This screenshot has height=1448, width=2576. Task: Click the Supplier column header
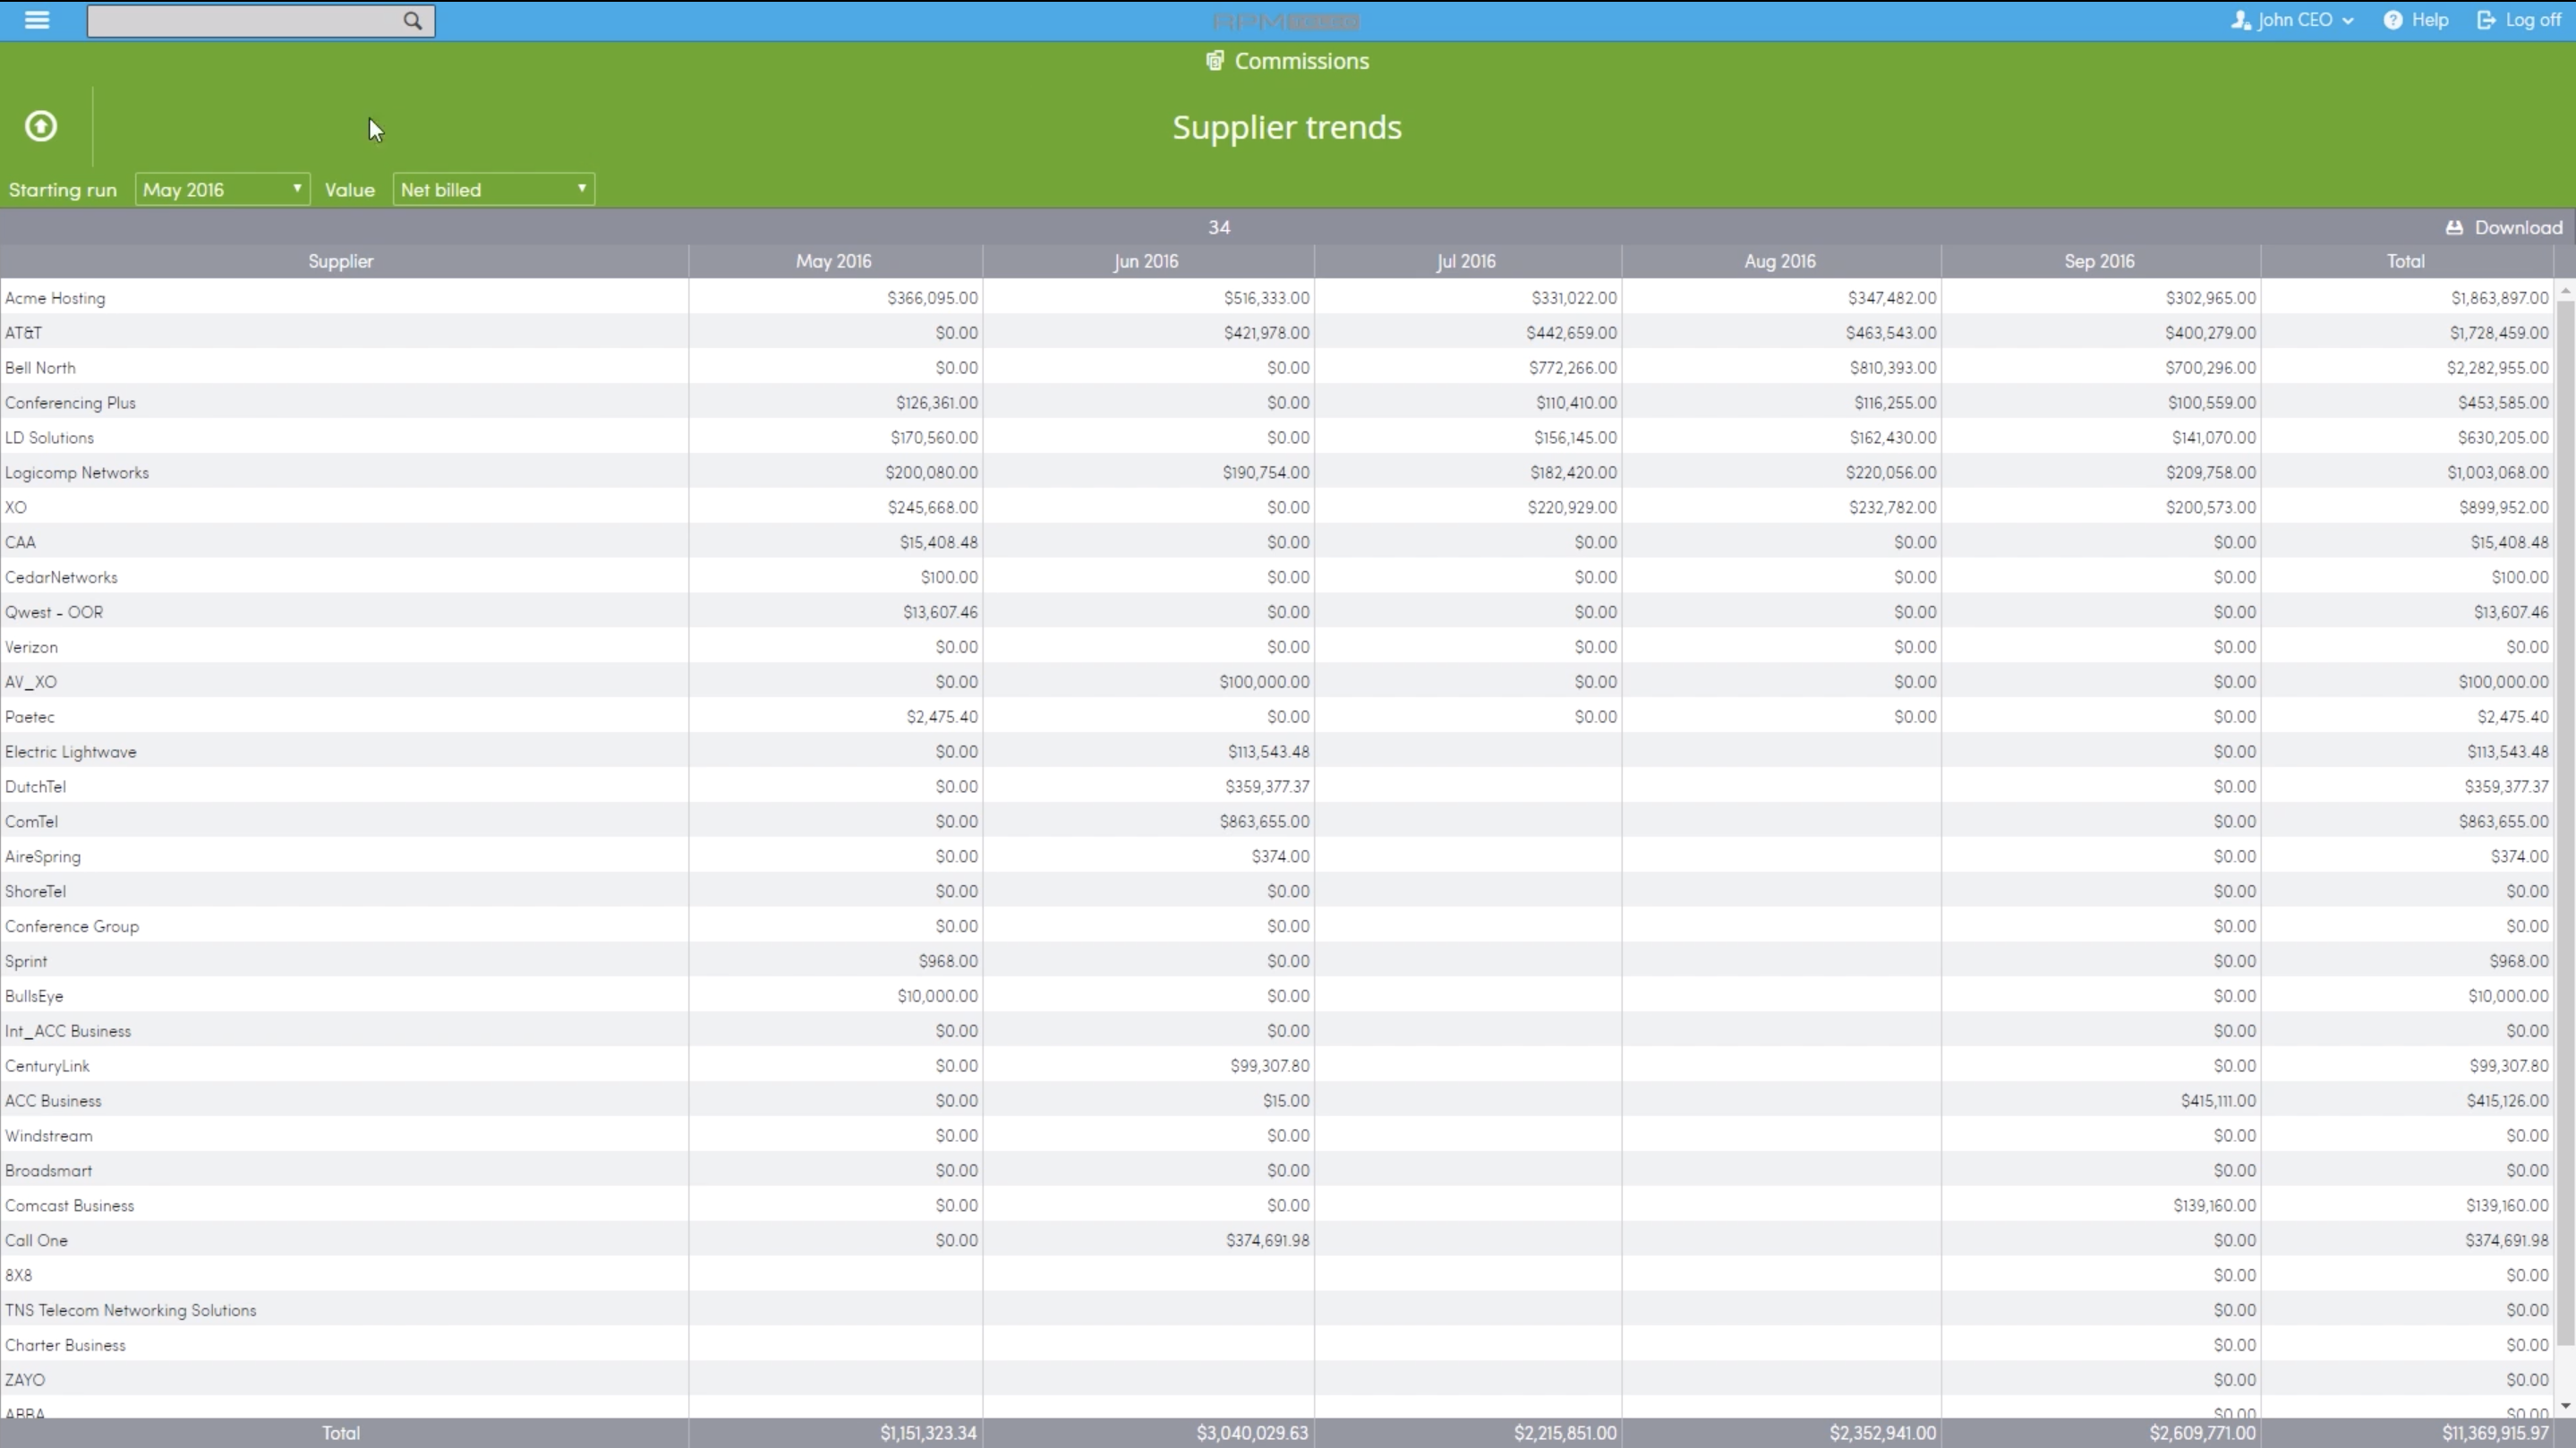(x=340, y=261)
